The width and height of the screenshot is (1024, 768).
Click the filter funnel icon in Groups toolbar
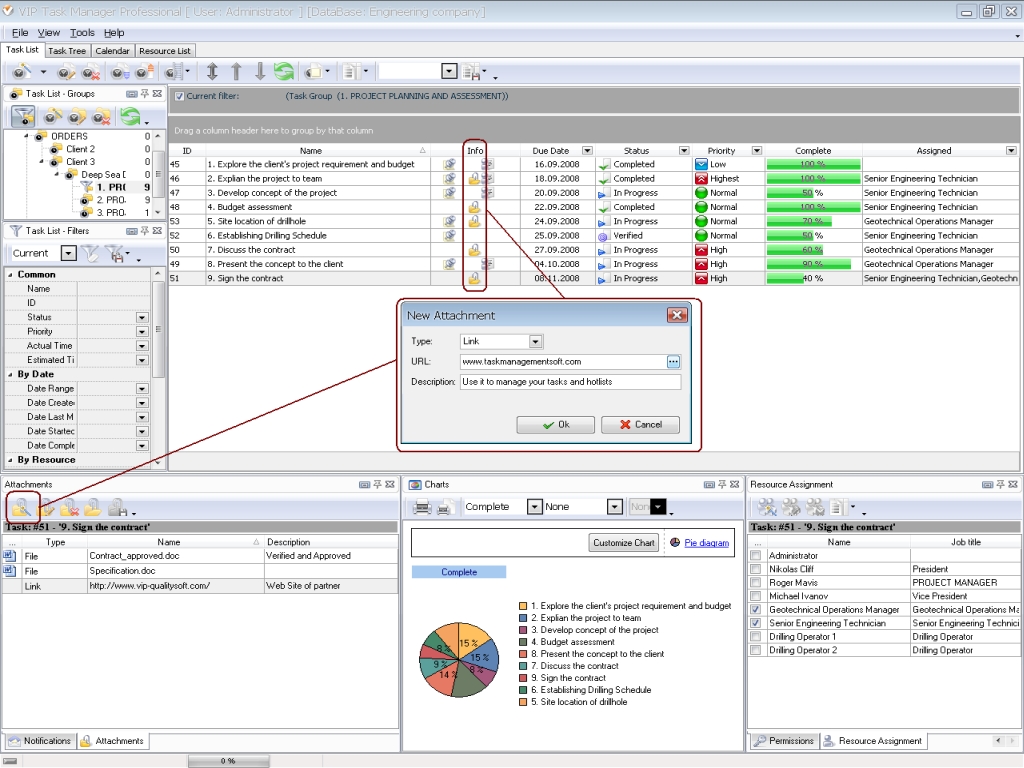[x=23, y=116]
